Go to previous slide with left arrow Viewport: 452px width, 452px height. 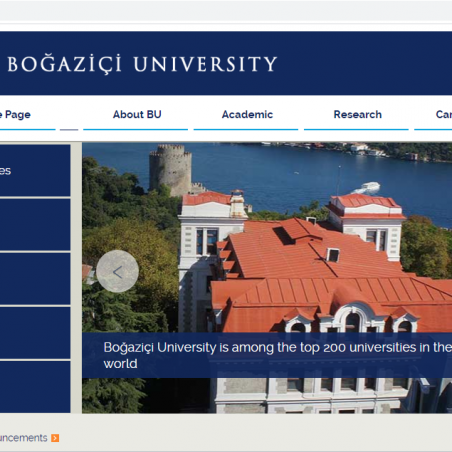coord(117,271)
